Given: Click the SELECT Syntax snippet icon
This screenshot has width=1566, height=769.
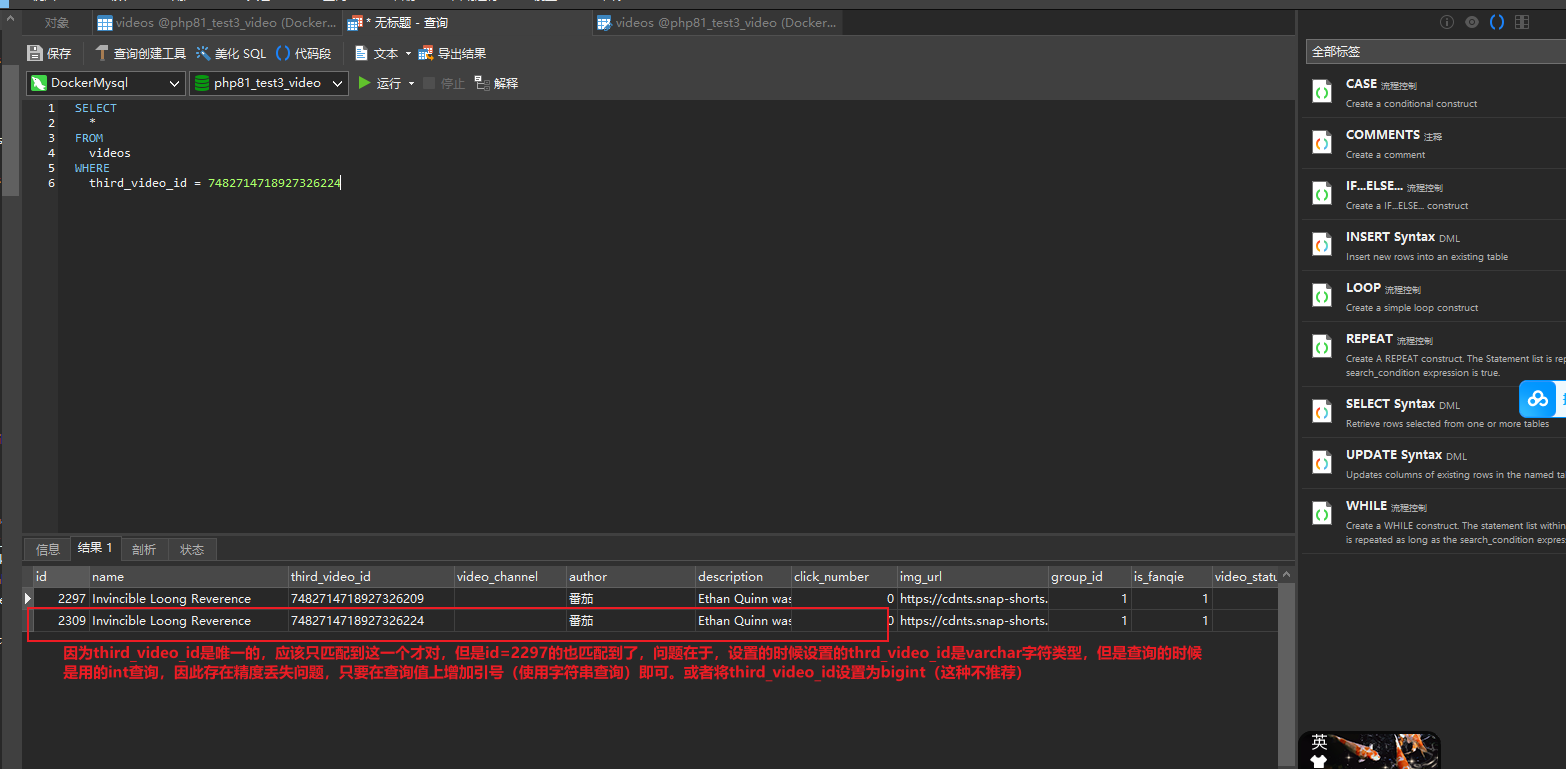Looking at the screenshot, I should 1322,412.
